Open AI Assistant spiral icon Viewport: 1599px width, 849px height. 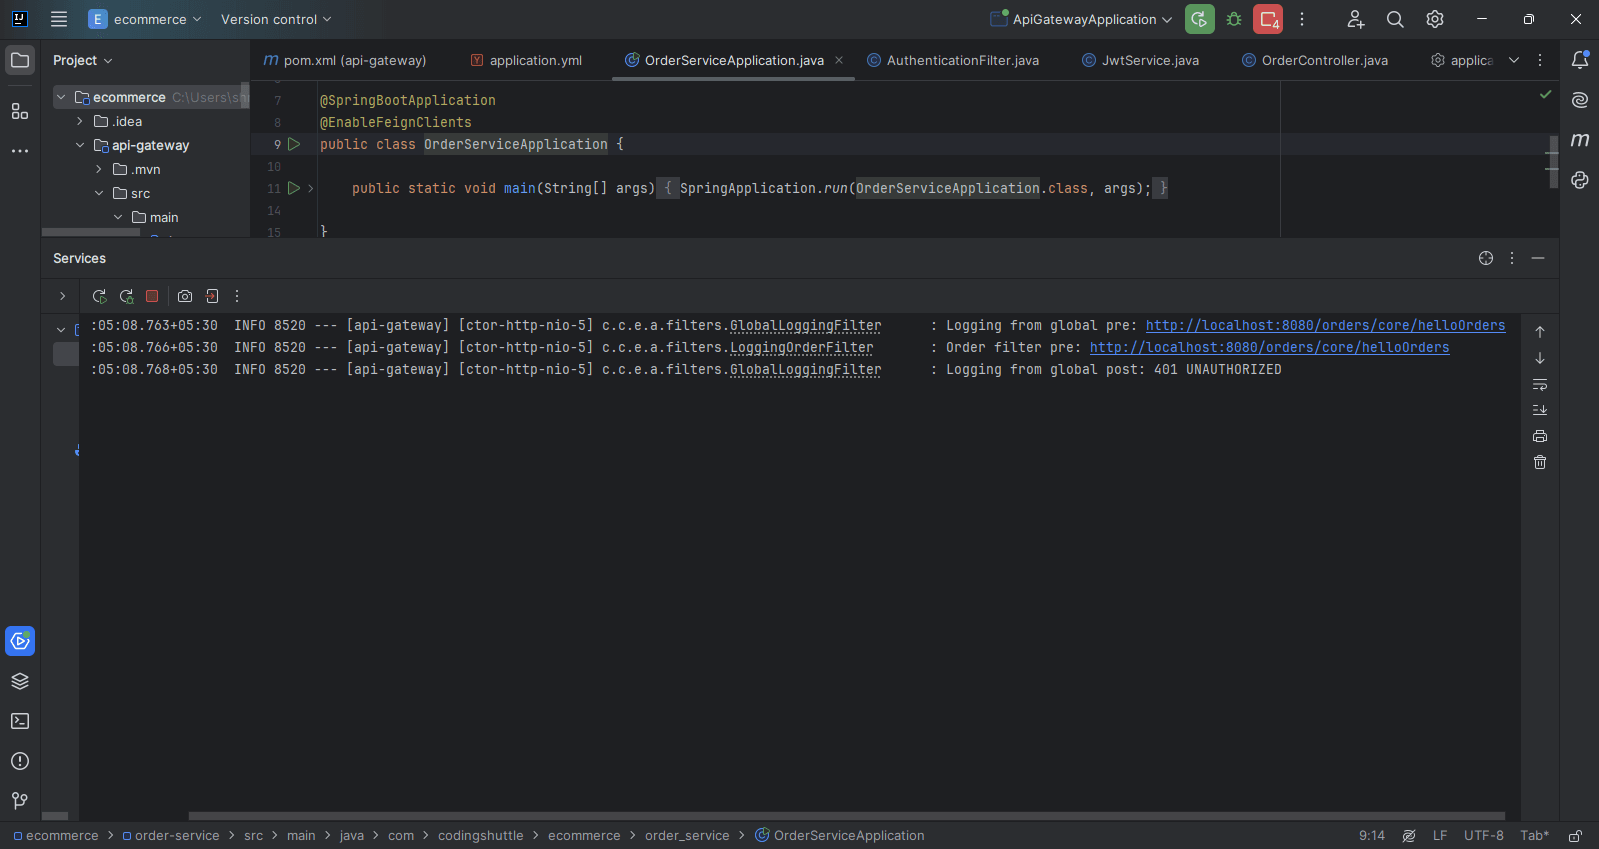pos(1580,100)
